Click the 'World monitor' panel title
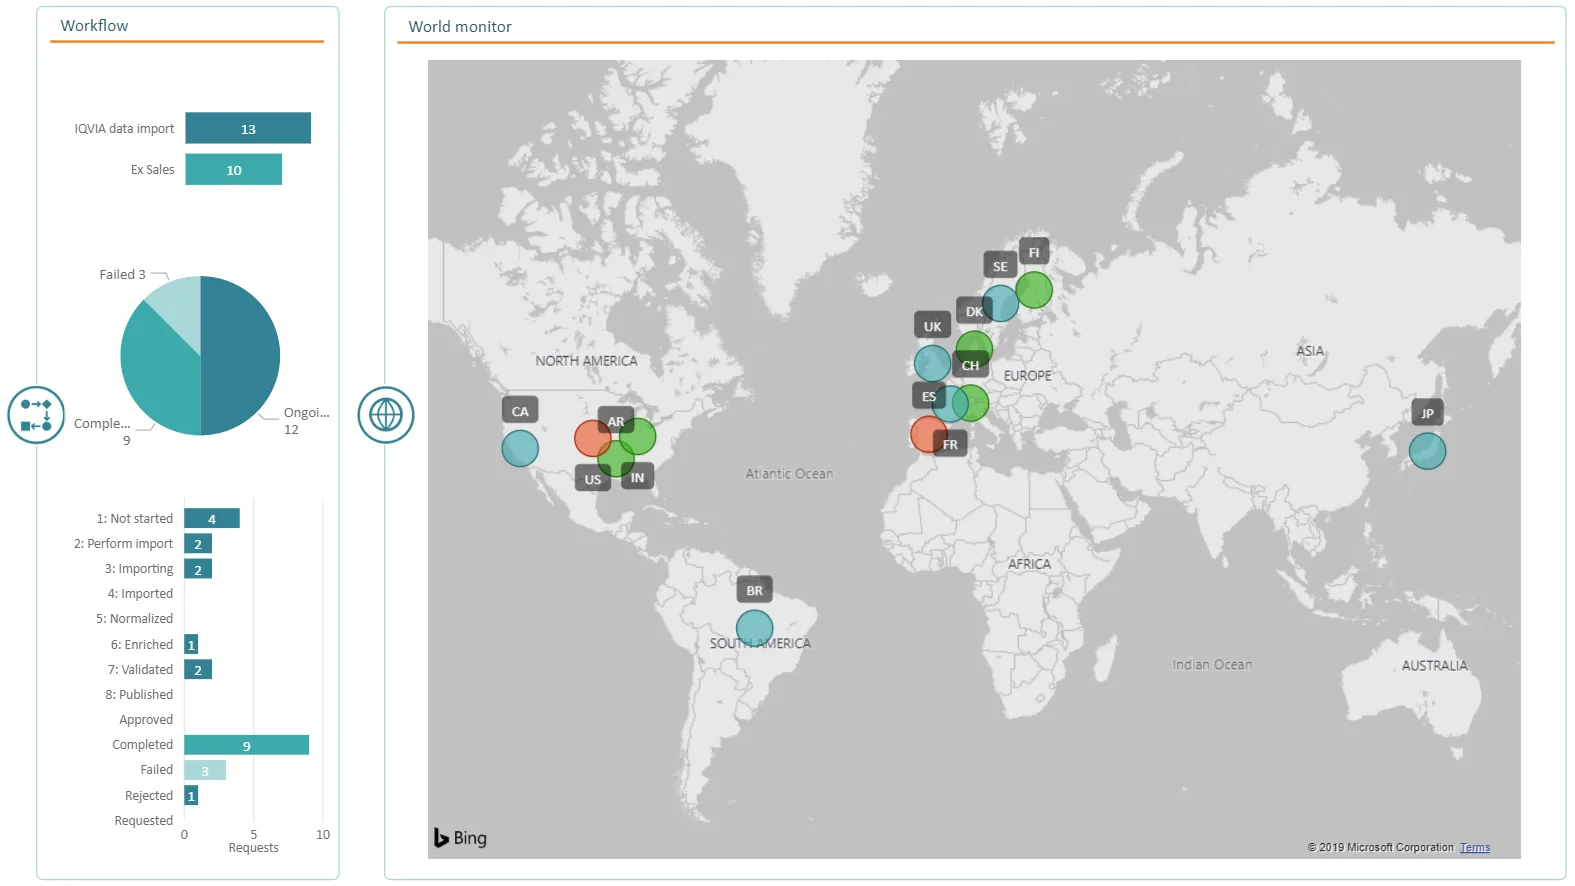The width and height of the screenshot is (1575, 886). point(460,27)
